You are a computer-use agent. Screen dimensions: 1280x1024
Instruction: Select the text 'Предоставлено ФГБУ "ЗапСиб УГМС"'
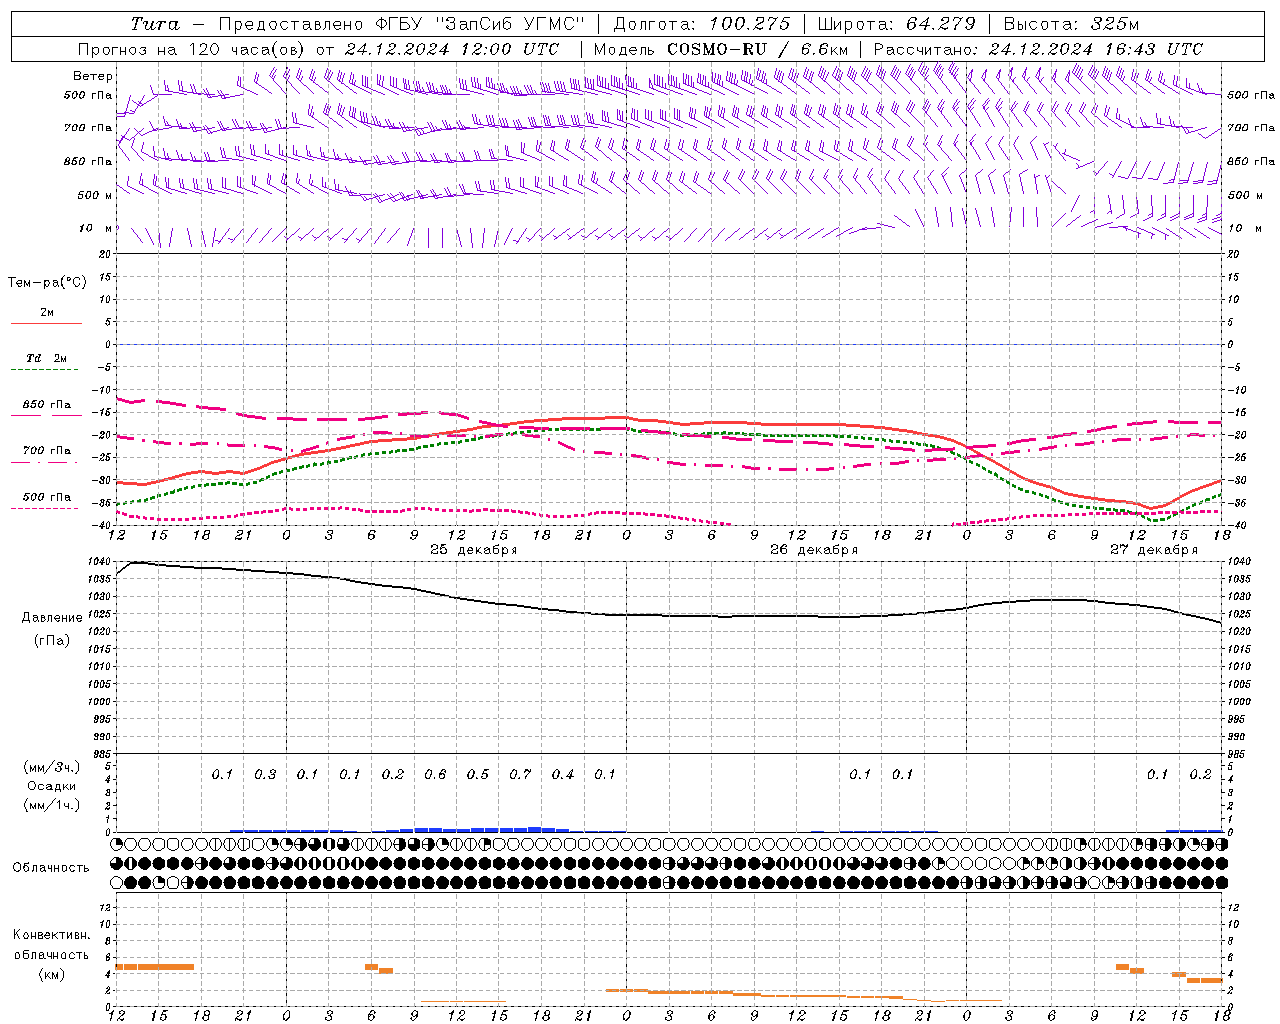coord(400,24)
